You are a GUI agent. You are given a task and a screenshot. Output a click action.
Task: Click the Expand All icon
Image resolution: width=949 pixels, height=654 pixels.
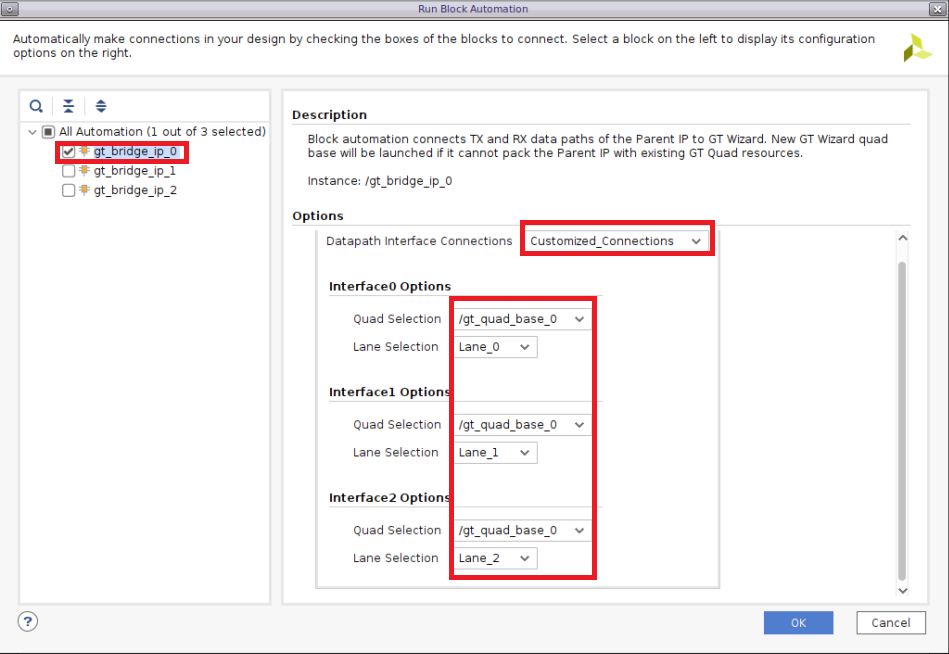[101, 106]
